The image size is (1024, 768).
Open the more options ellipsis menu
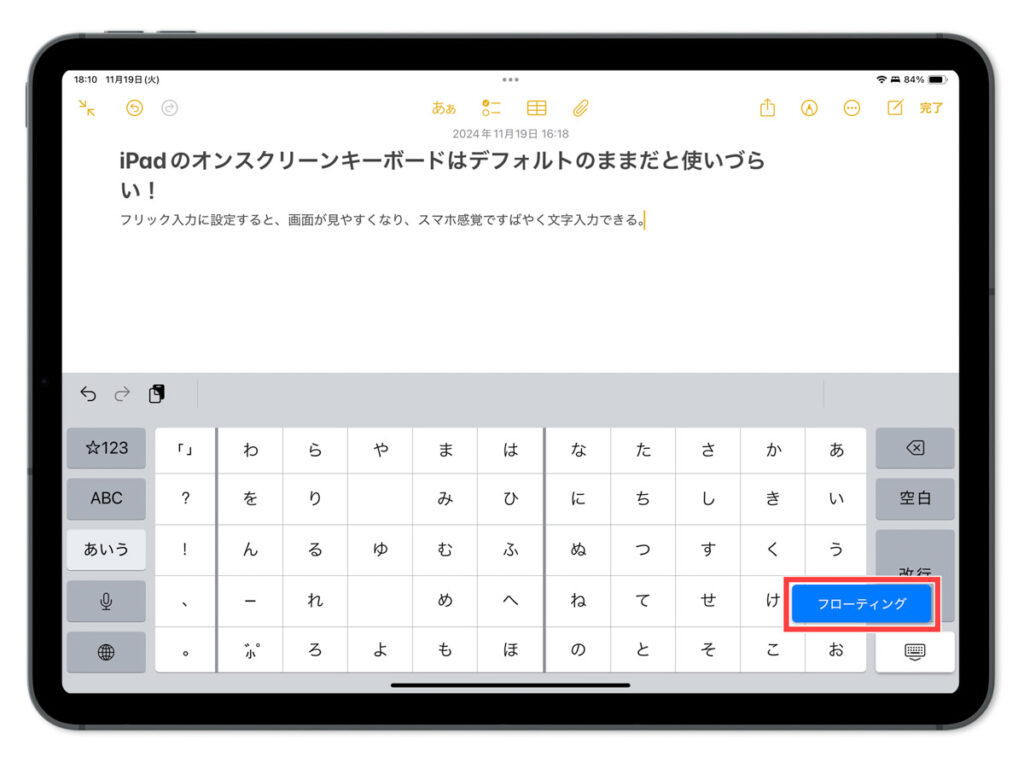(852, 108)
